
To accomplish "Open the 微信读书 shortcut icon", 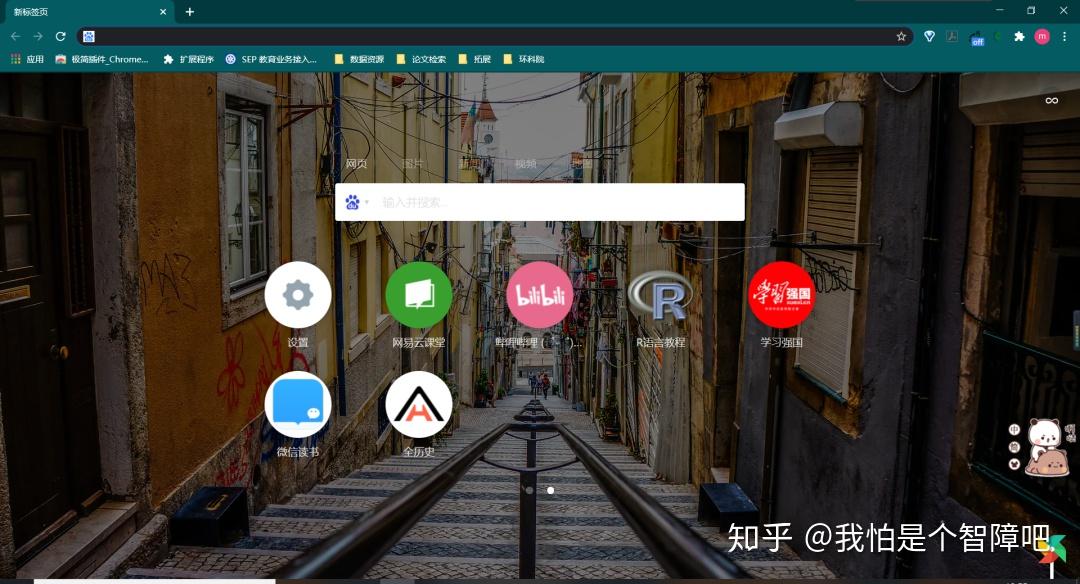I will point(298,405).
